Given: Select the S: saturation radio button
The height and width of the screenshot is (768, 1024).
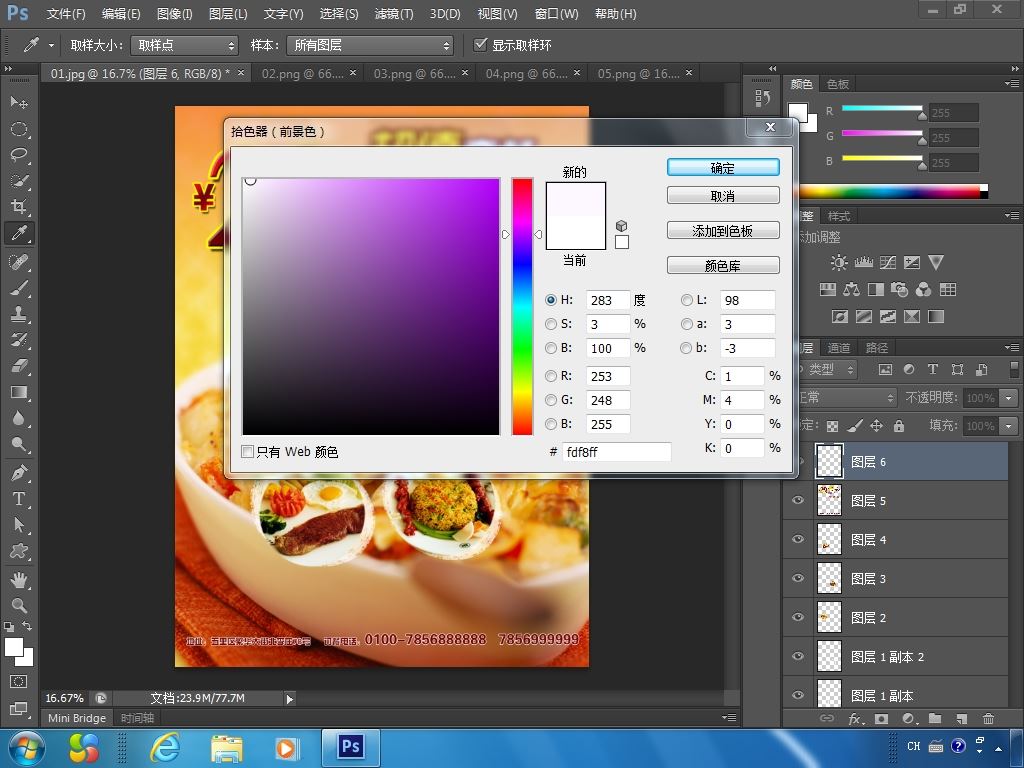Looking at the screenshot, I should point(551,324).
